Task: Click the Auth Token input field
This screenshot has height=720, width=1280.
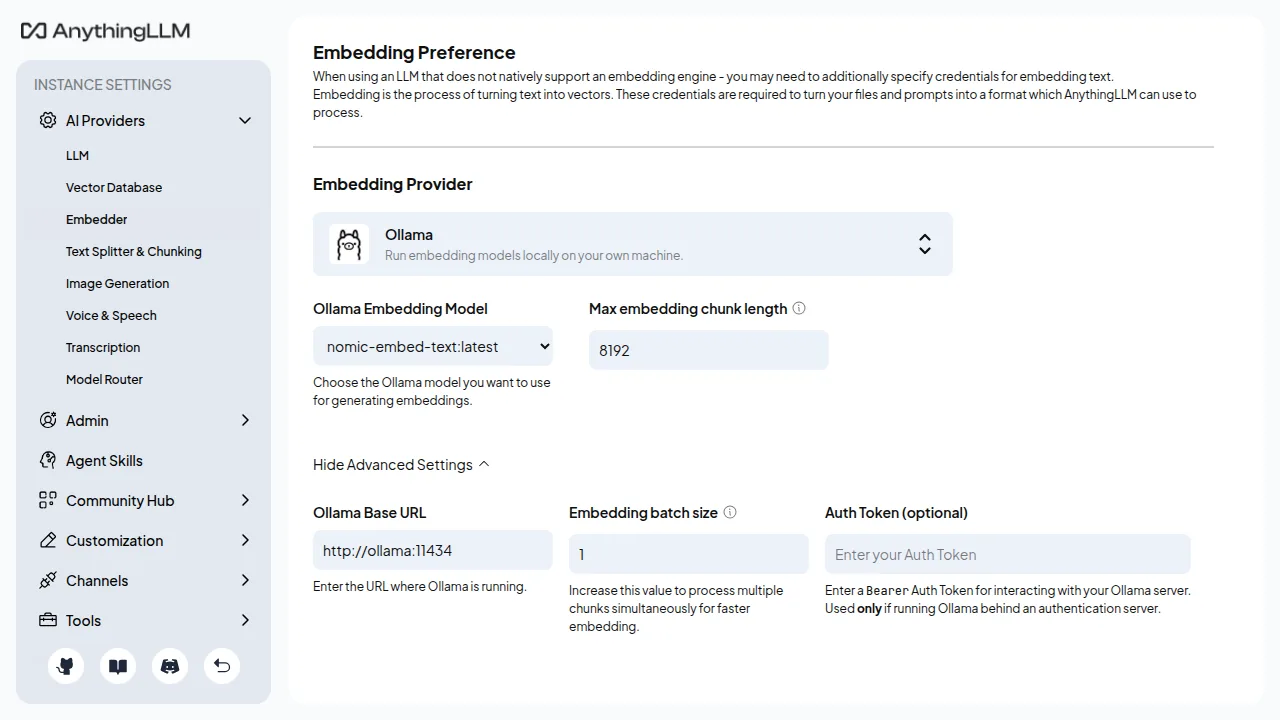Action: [1008, 554]
